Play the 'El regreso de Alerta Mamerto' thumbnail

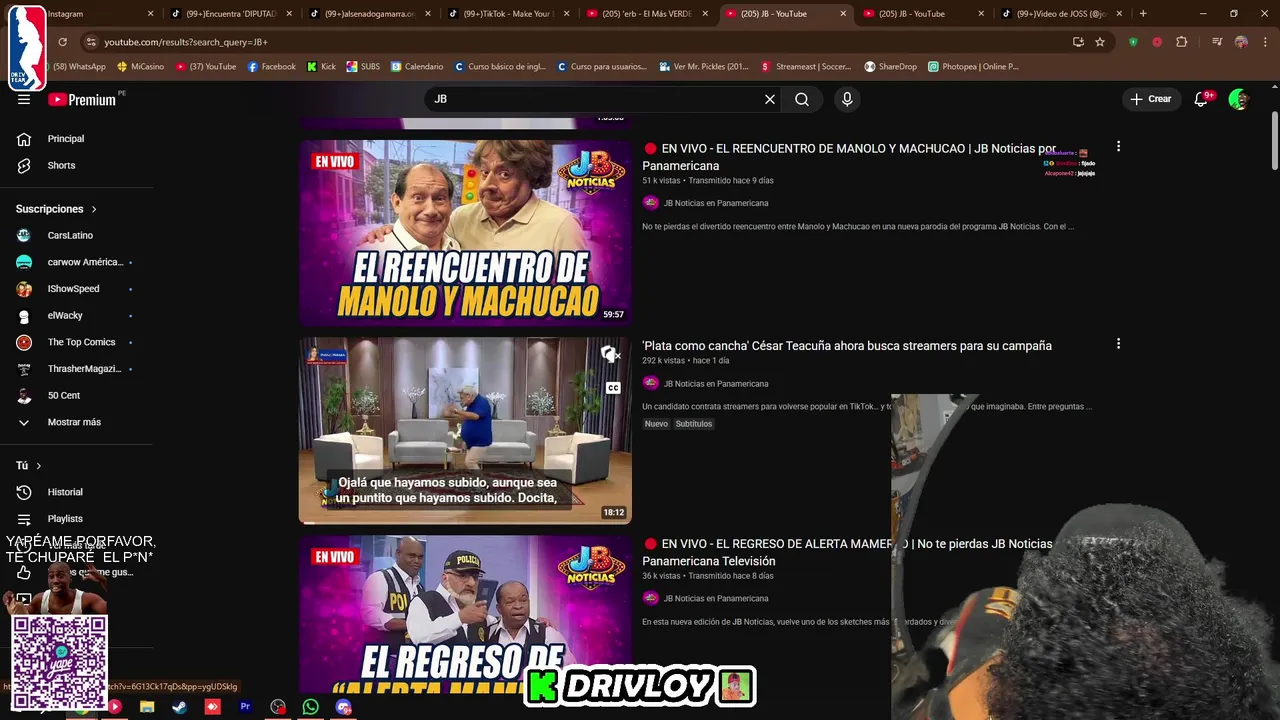point(465,615)
